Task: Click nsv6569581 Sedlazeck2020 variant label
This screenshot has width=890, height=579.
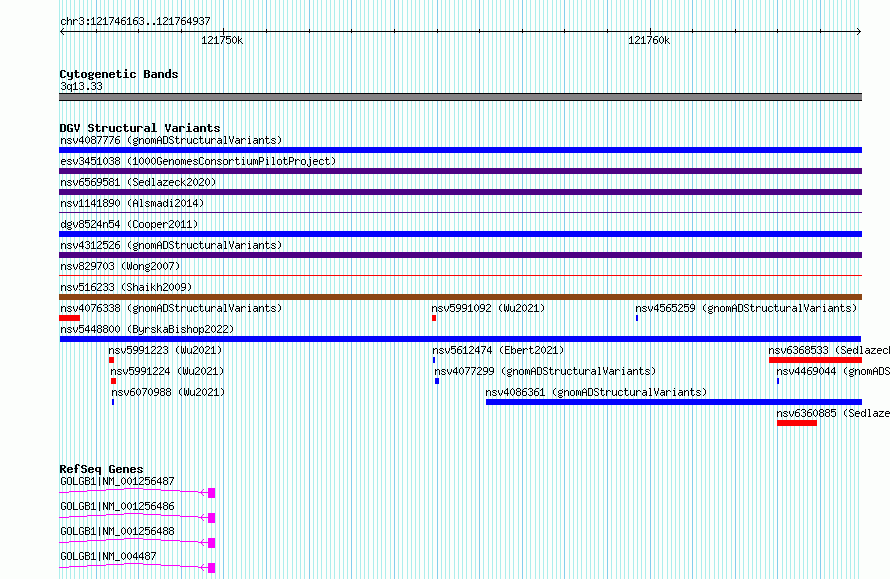Action: pyautogui.click(x=138, y=182)
